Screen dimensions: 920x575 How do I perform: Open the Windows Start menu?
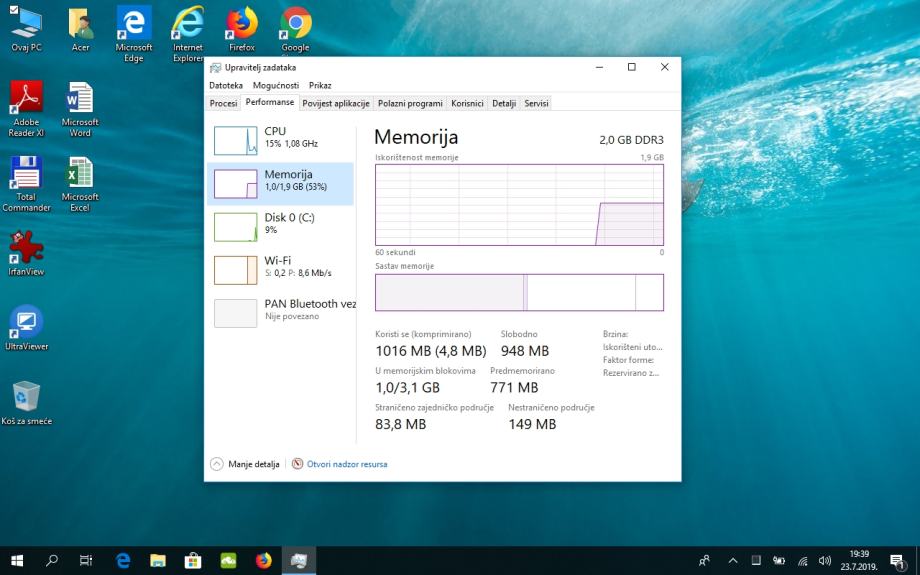click(17, 561)
